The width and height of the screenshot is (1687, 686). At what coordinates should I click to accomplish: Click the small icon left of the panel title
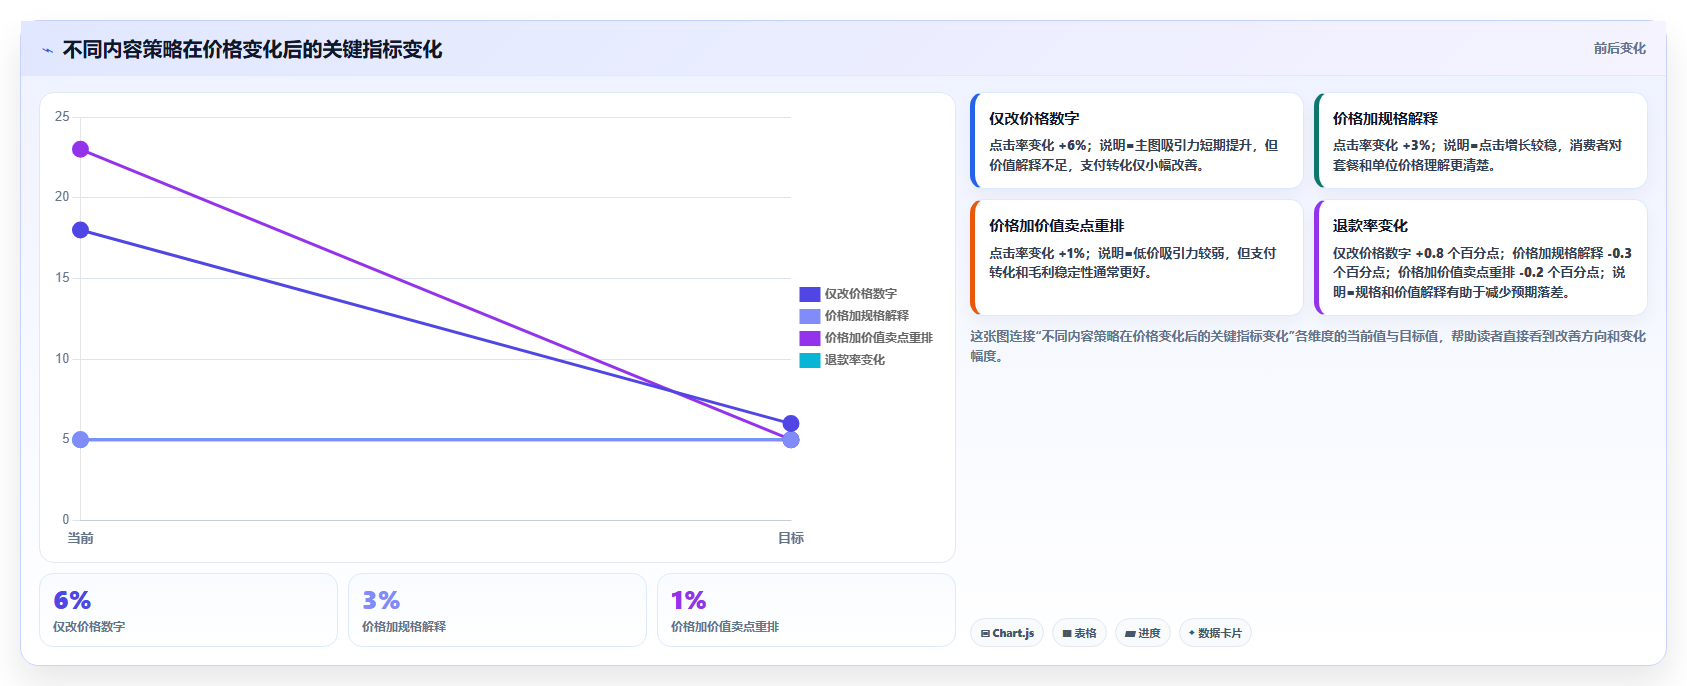[47, 50]
